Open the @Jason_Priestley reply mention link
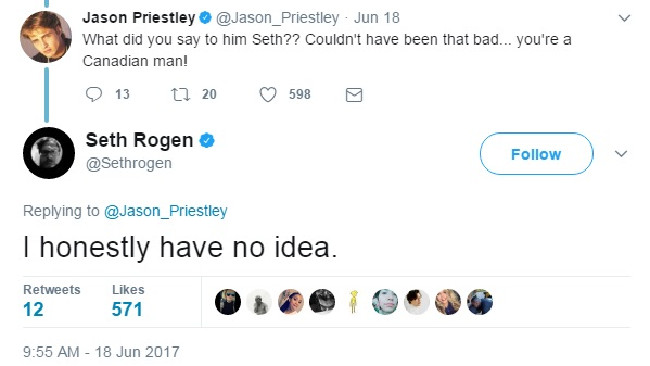The width and height of the screenshot is (650, 366). [x=166, y=211]
